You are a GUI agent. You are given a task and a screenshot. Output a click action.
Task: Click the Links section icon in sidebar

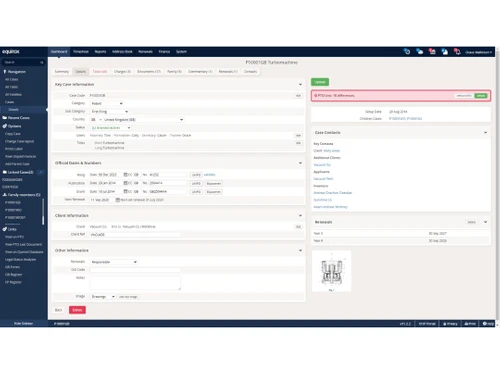[x=5, y=229]
